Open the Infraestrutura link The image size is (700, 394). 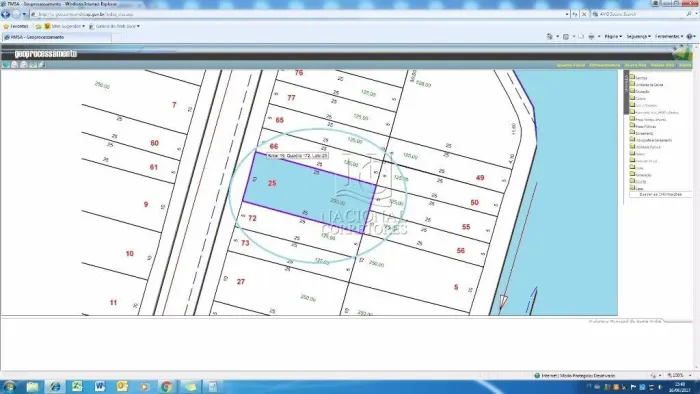point(604,65)
